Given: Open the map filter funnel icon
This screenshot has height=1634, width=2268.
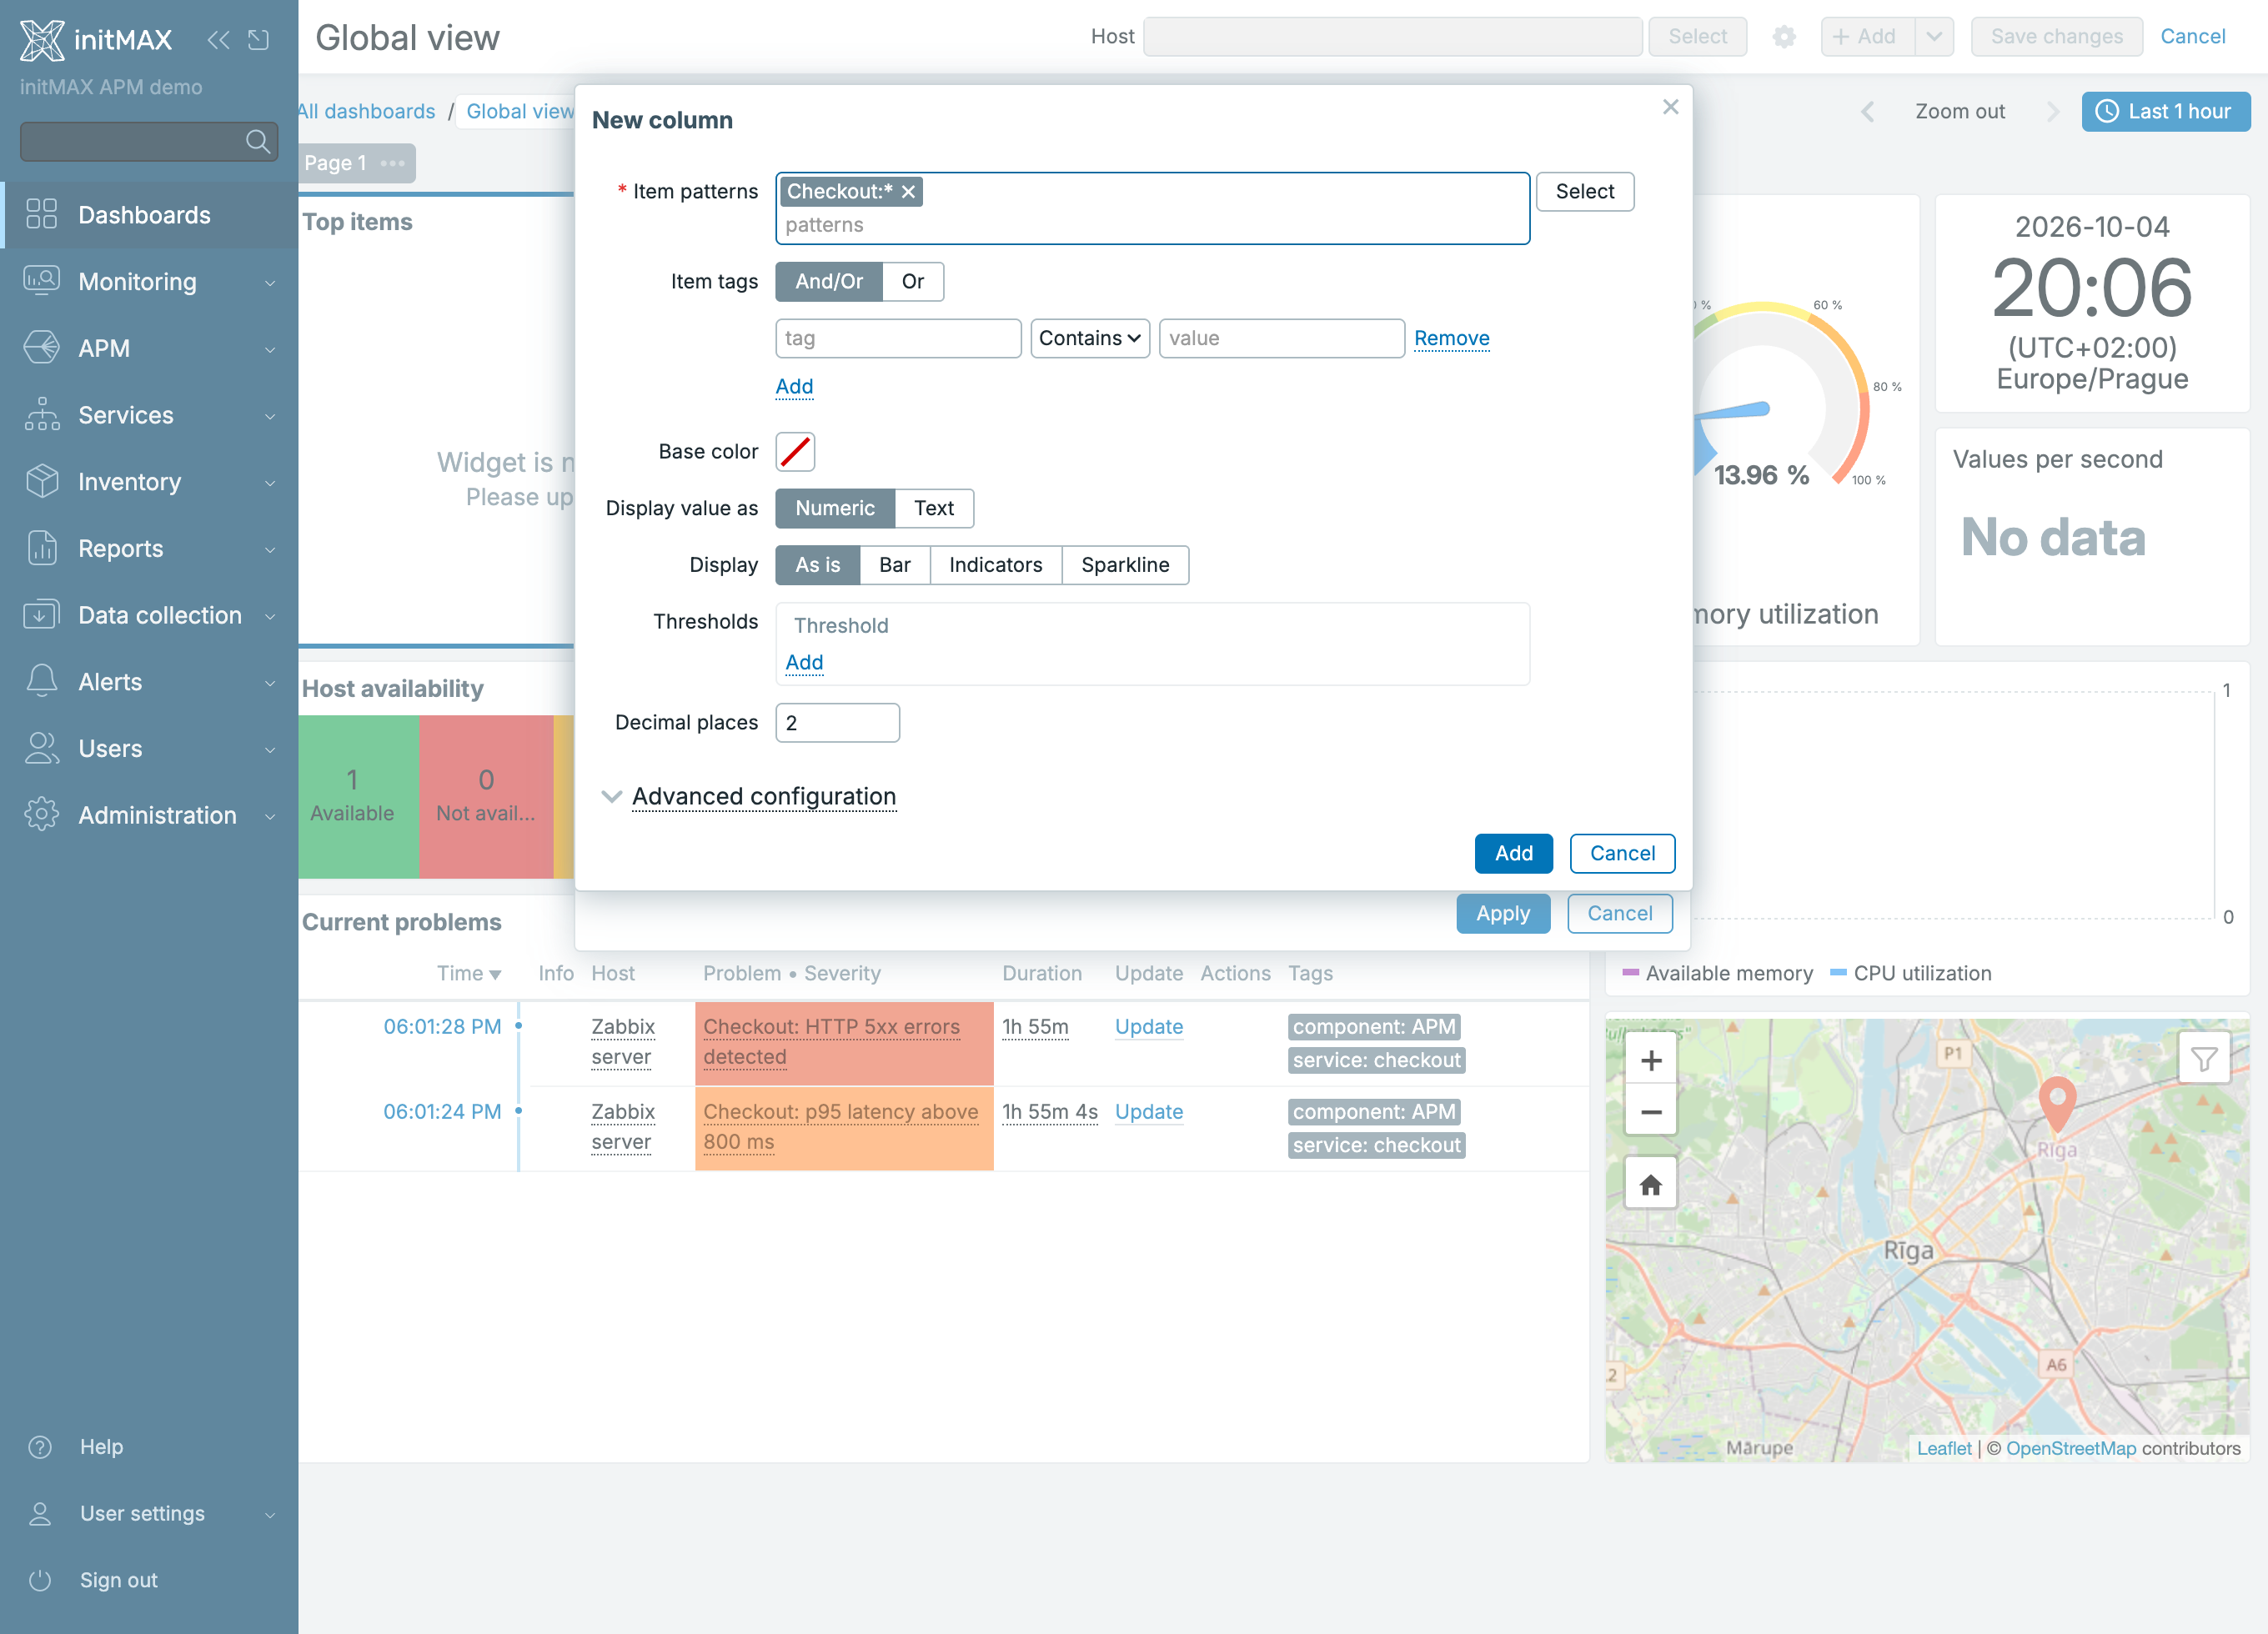Looking at the screenshot, I should tap(2204, 1058).
